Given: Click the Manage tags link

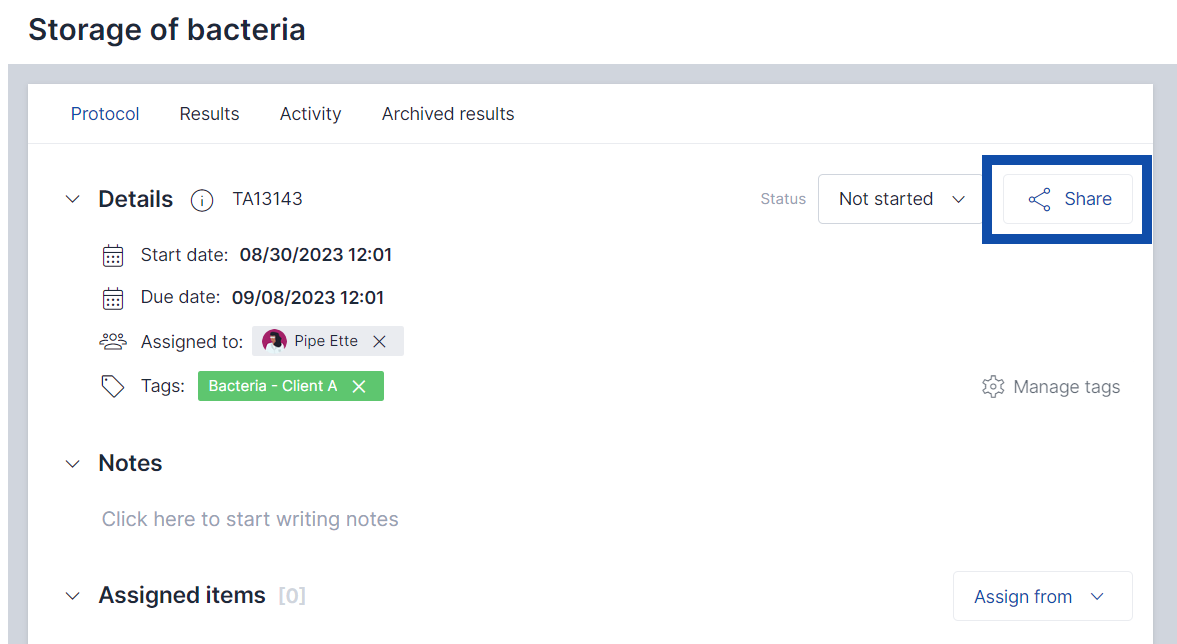Looking at the screenshot, I should point(1066,387).
